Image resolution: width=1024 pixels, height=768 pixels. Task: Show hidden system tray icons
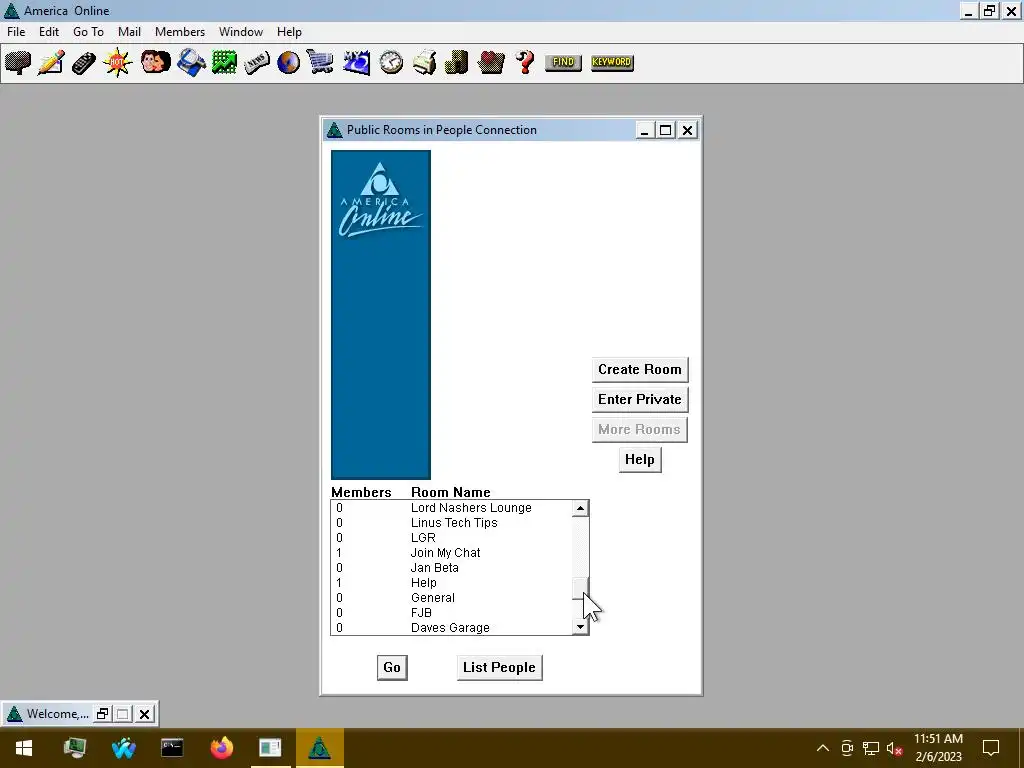pyautogui.click(x=823, y=748)
